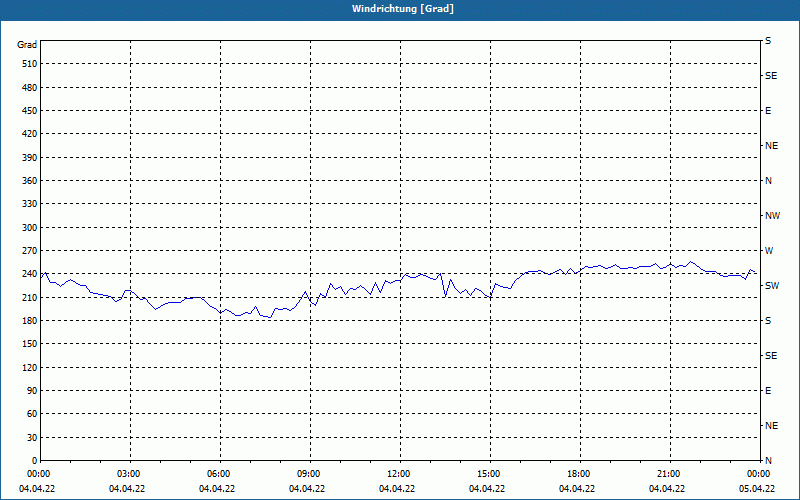Image resolution: width=800 pixels, height=500 pixels.
Task: Select the 03:00 time axis label
Action: (x=131, y=474)
